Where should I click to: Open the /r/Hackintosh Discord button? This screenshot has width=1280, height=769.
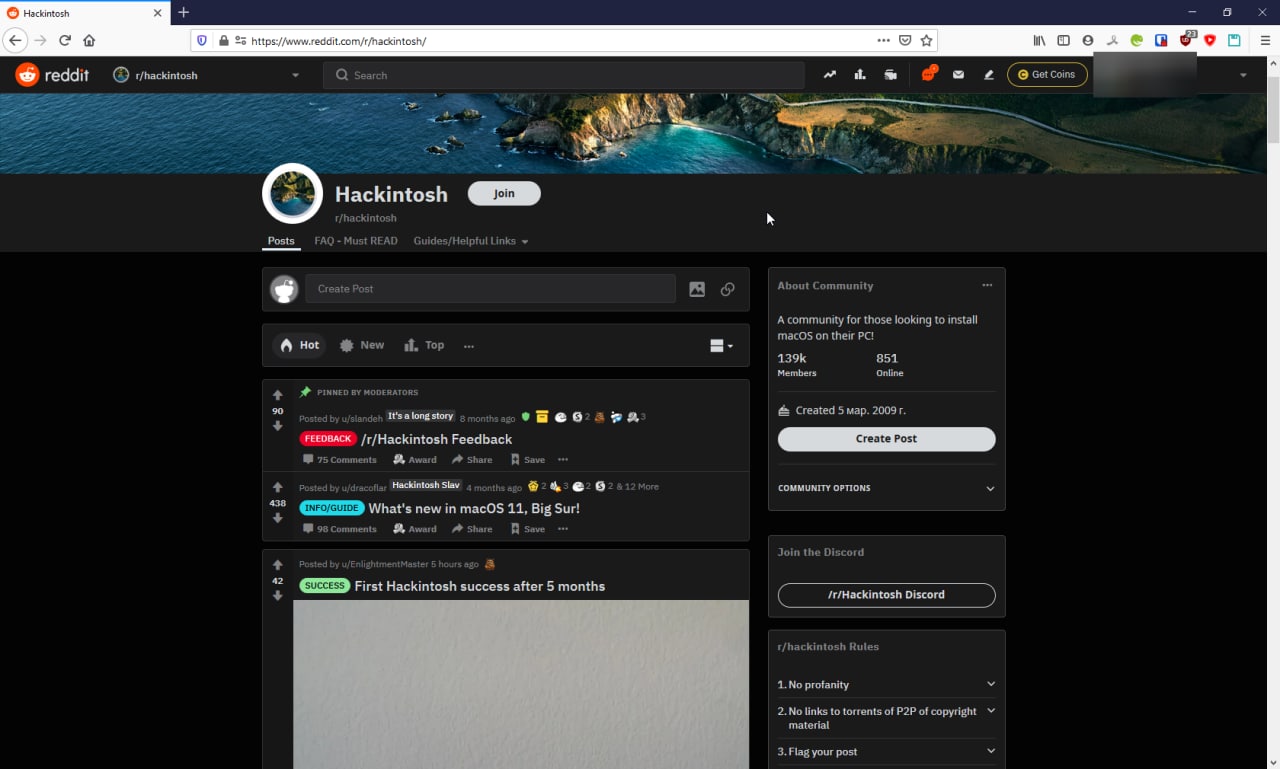[x=886, y=594]
